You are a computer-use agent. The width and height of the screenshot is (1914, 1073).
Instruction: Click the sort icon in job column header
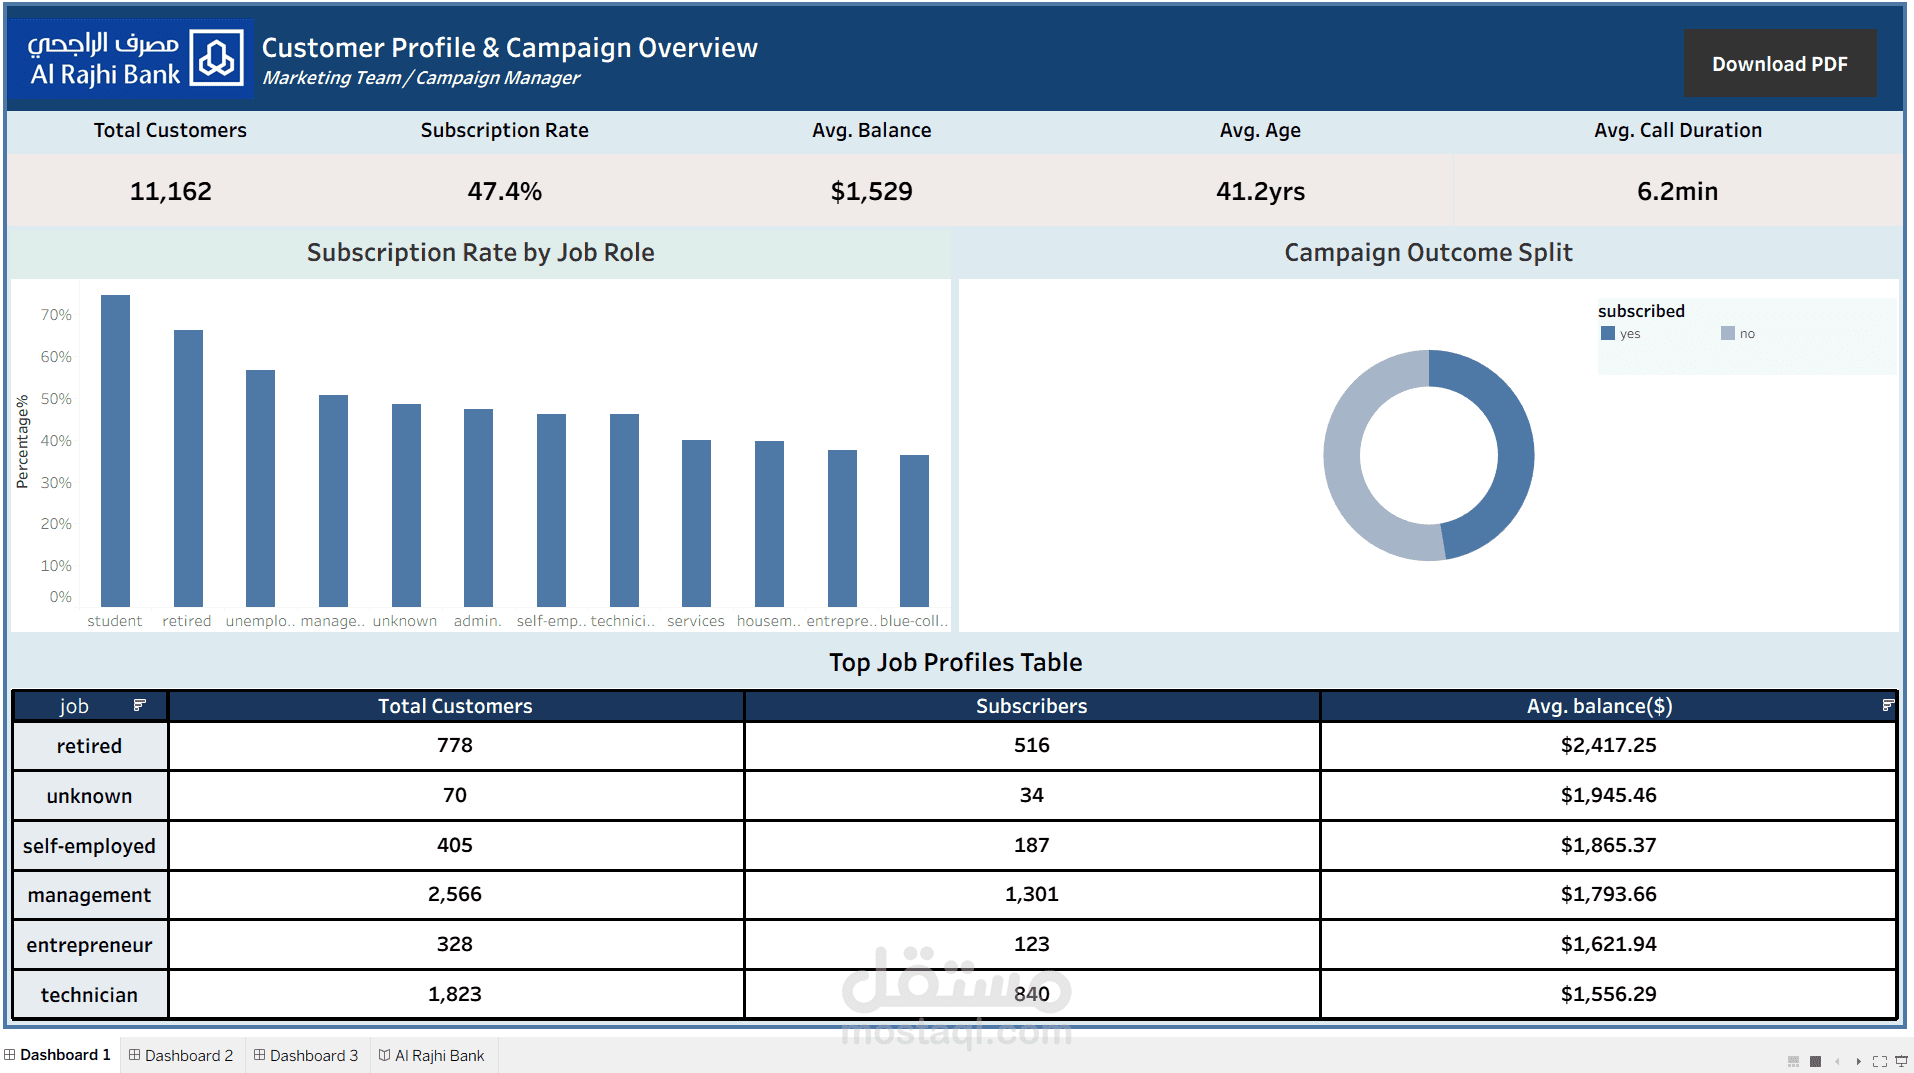click(x=139, y=705)
